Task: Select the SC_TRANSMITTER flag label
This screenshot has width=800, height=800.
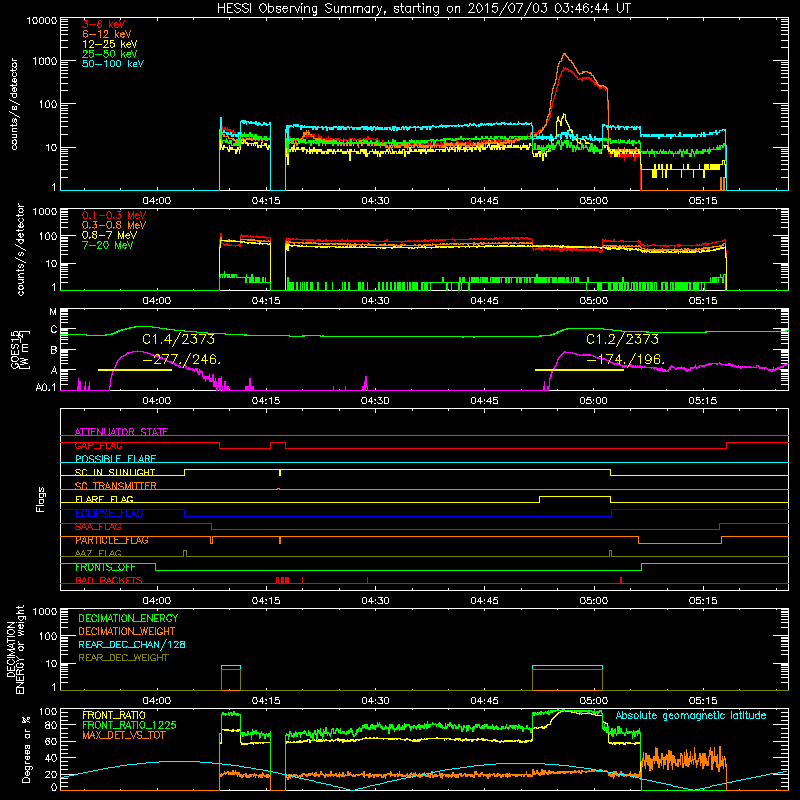Action: click(x=115, y=485)
